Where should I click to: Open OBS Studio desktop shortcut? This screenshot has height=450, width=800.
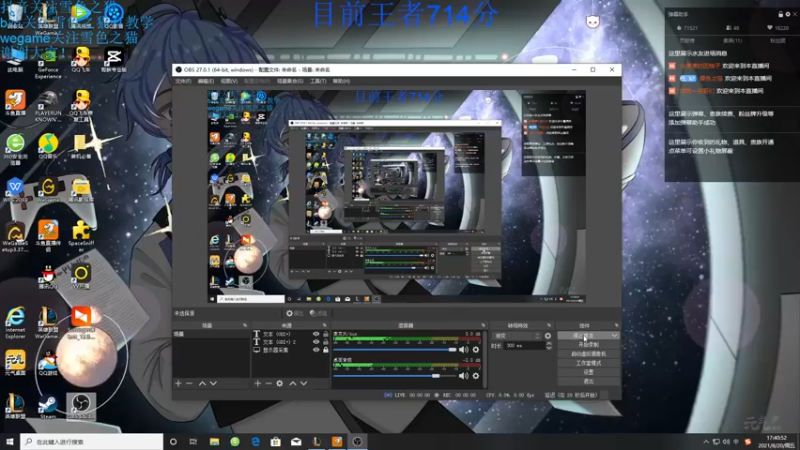coord(81,407)
